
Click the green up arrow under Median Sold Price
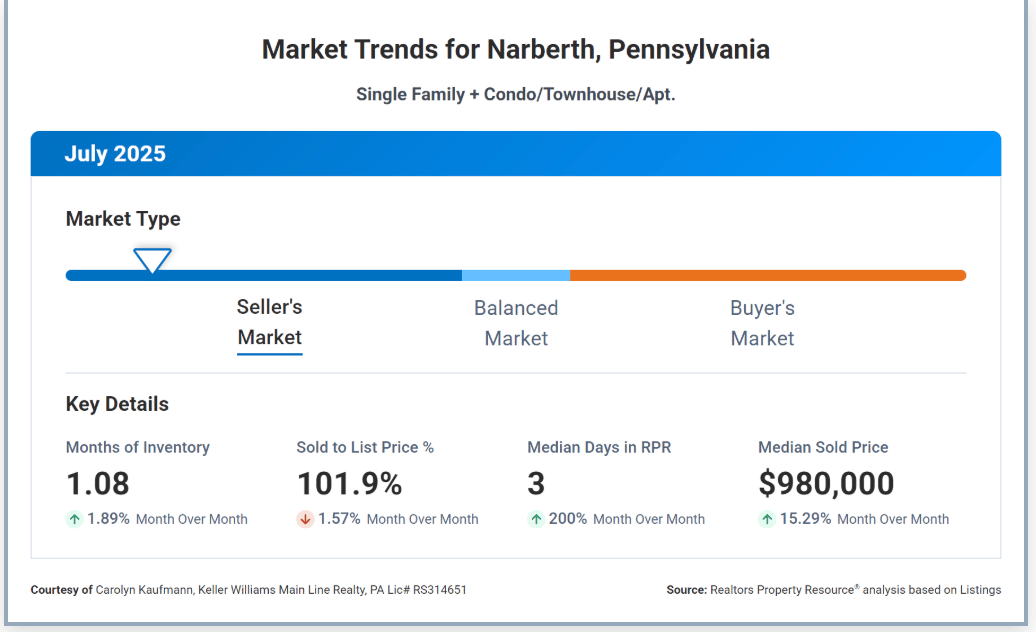click(x=767, y=519)
